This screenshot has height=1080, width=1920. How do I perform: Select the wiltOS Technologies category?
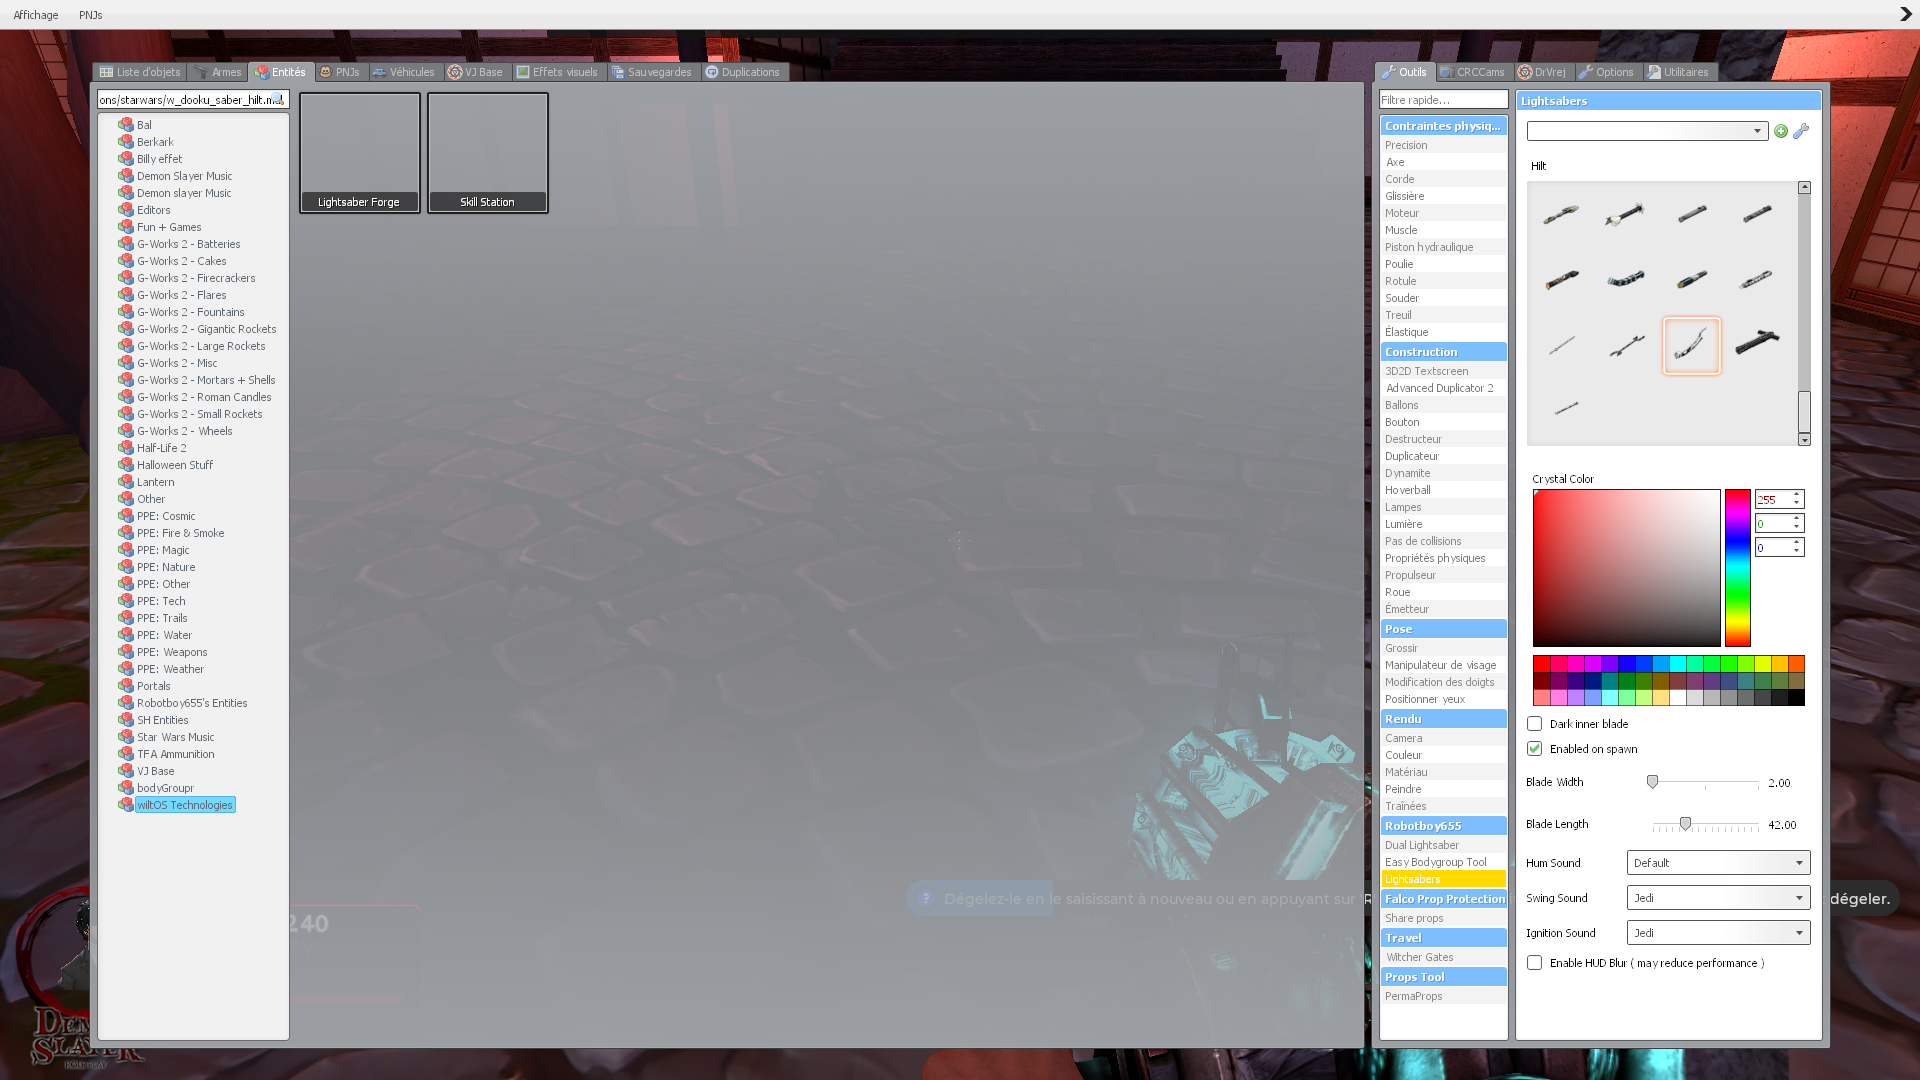coord(184,805)
